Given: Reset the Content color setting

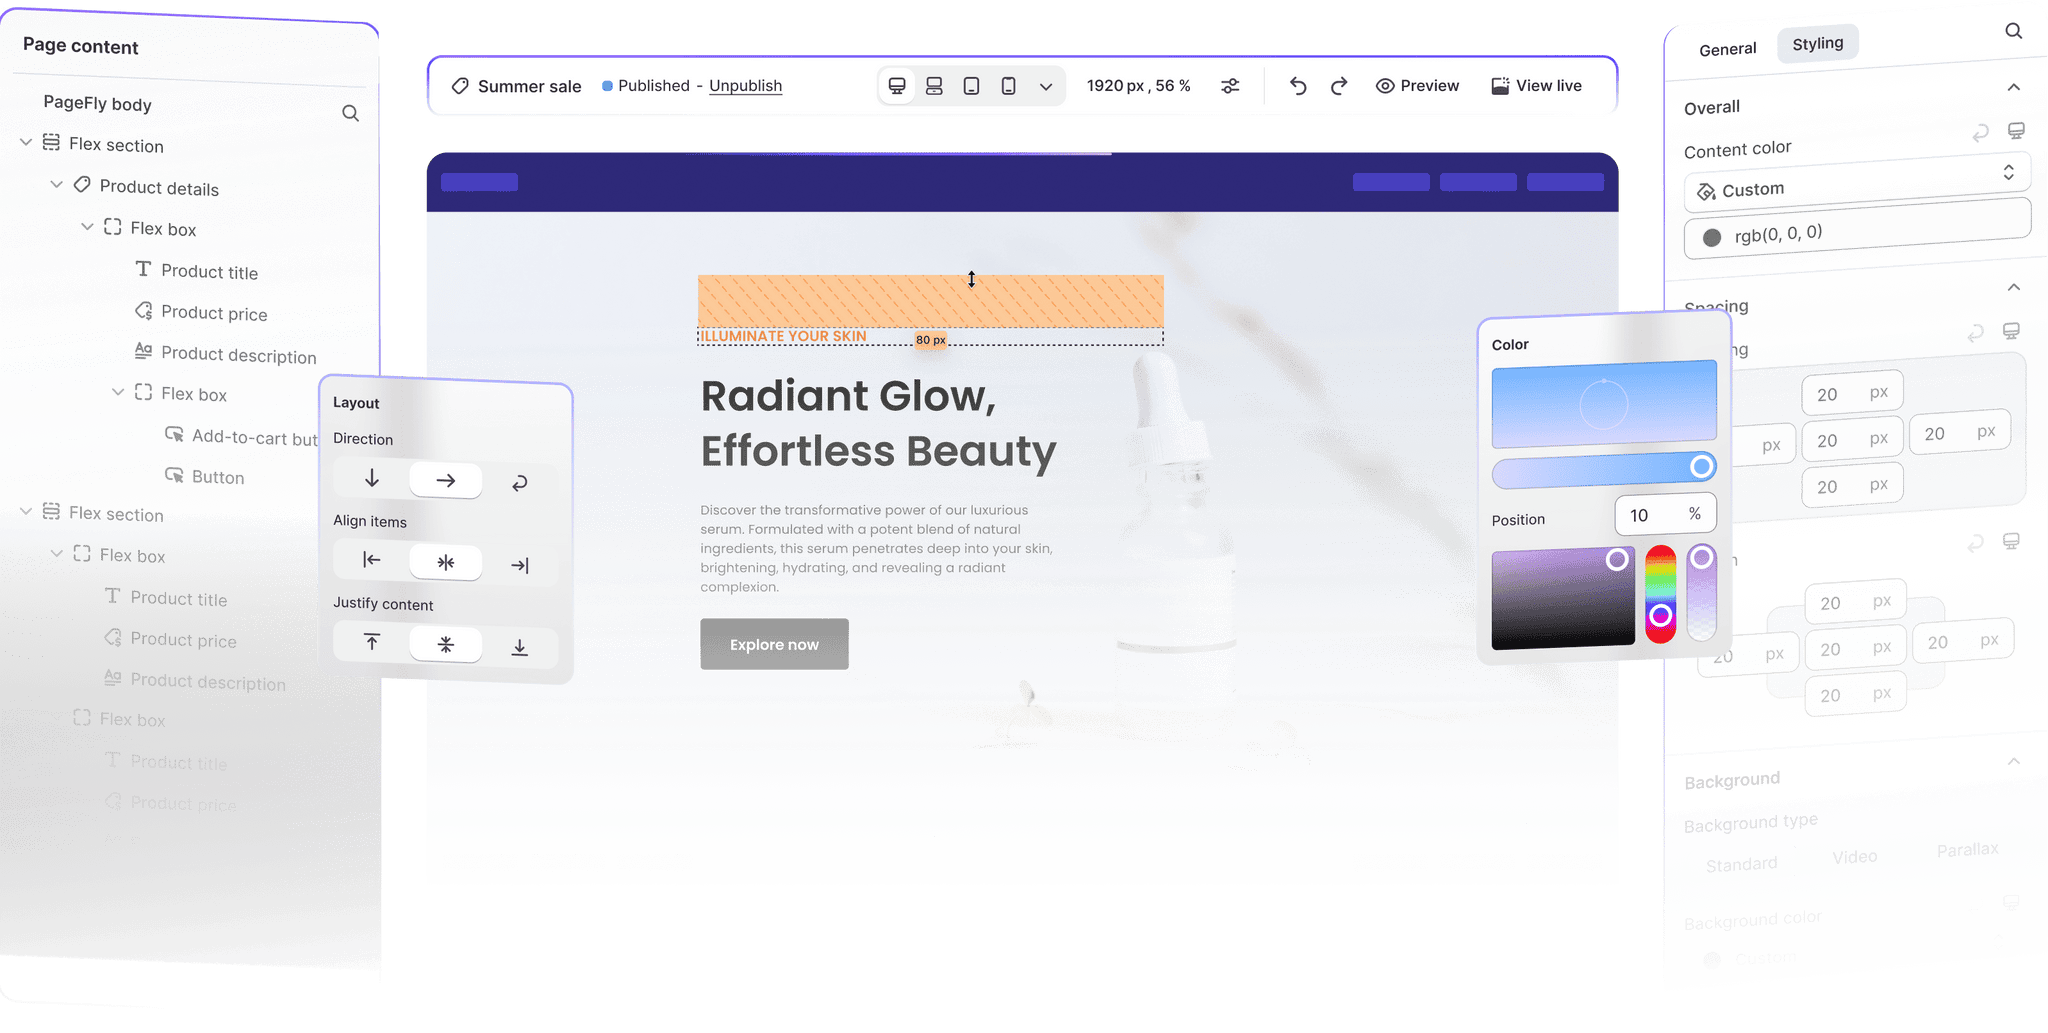Looking at the screenshot, I should tap(1980, 133).
